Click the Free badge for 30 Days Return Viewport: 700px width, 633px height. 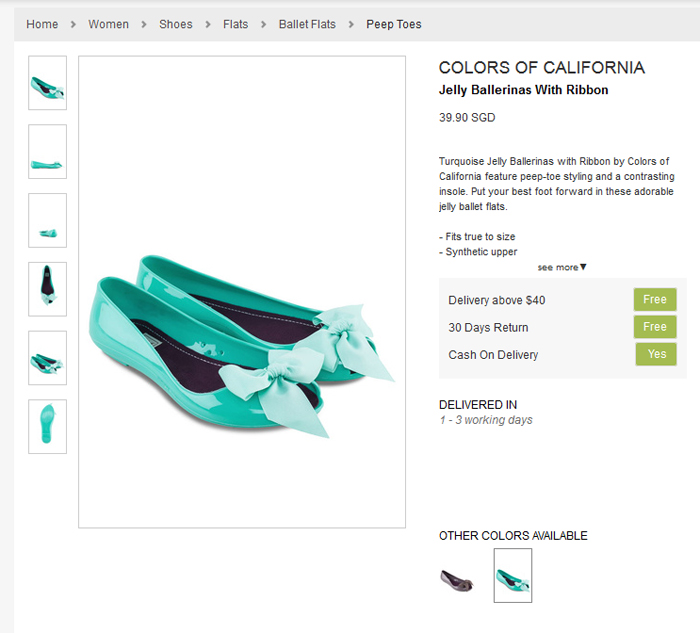655,327
